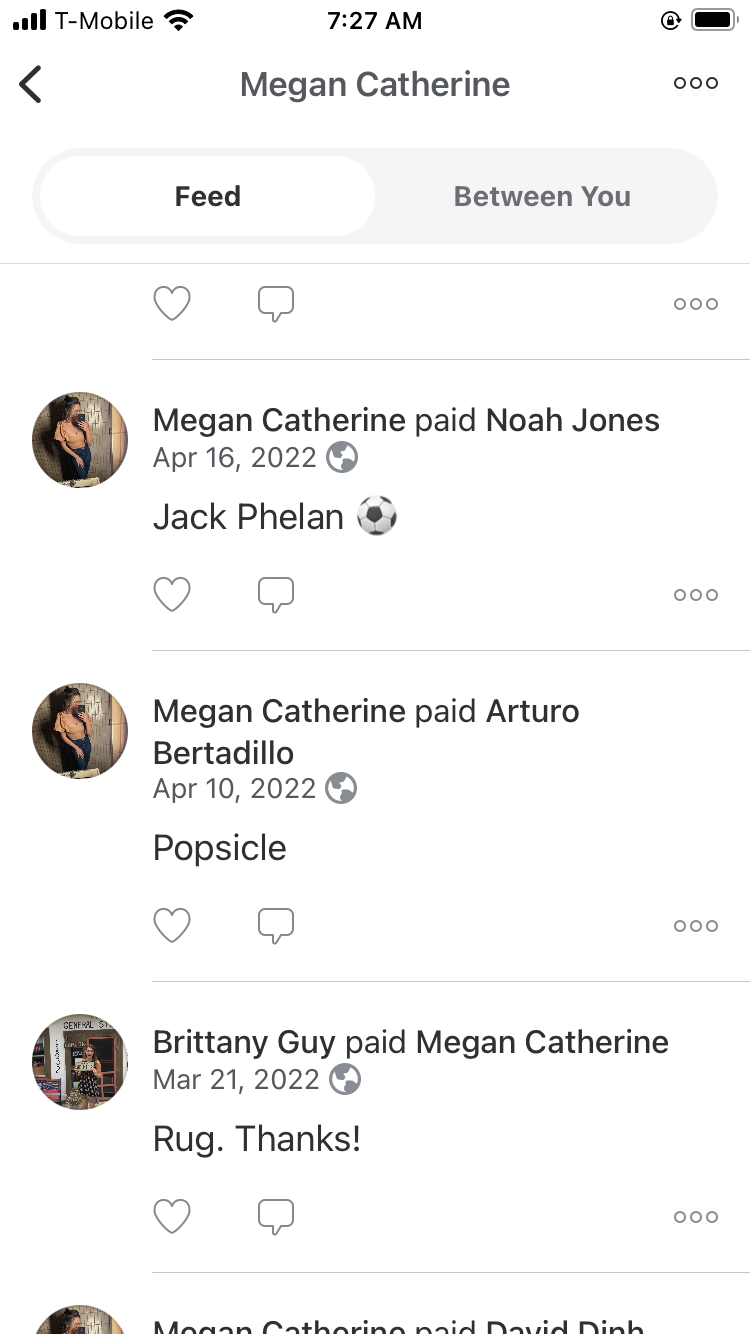Like the Popsicle payment
Screen dimensions: 750x1334
tap(172, 926)
